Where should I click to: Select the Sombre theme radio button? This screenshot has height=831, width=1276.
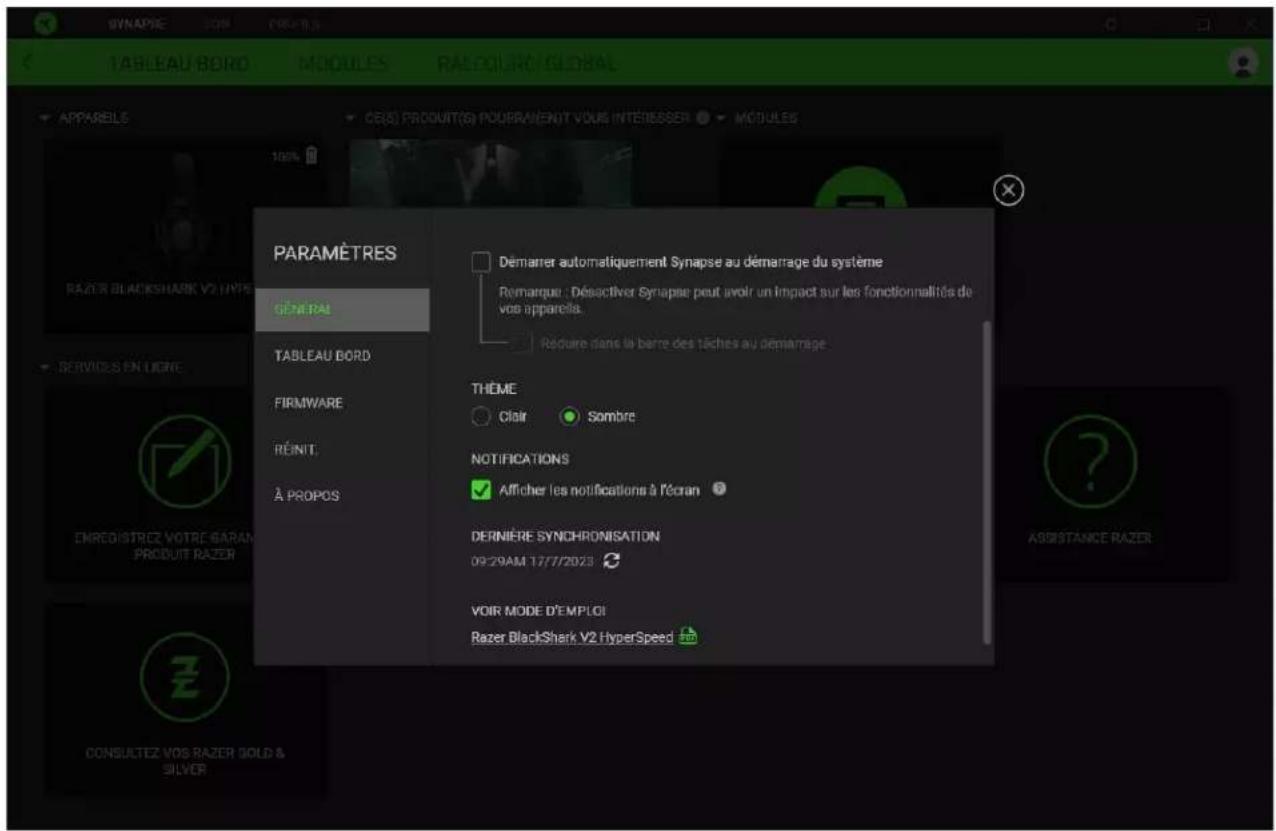click(569, 417)
